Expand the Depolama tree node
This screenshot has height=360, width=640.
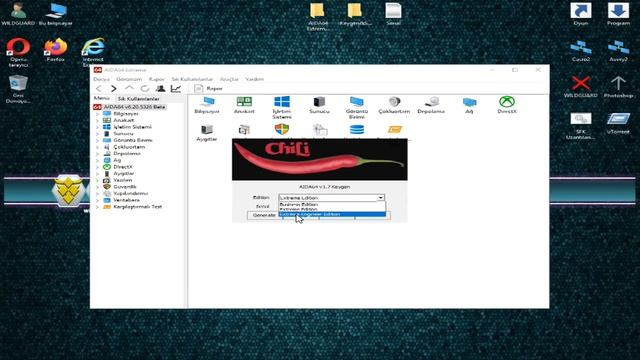coord(97,153)
